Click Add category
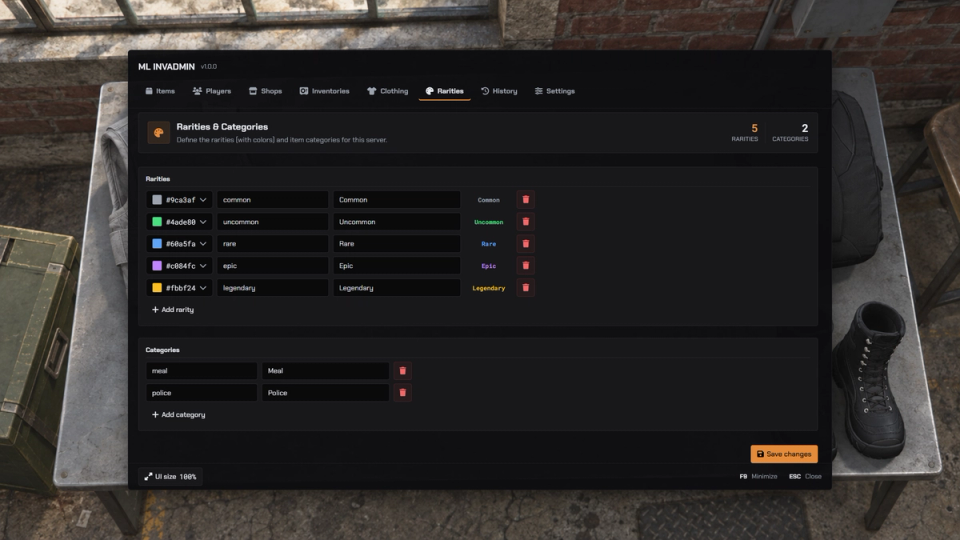 pyautogui.click(x=178, y=414)
